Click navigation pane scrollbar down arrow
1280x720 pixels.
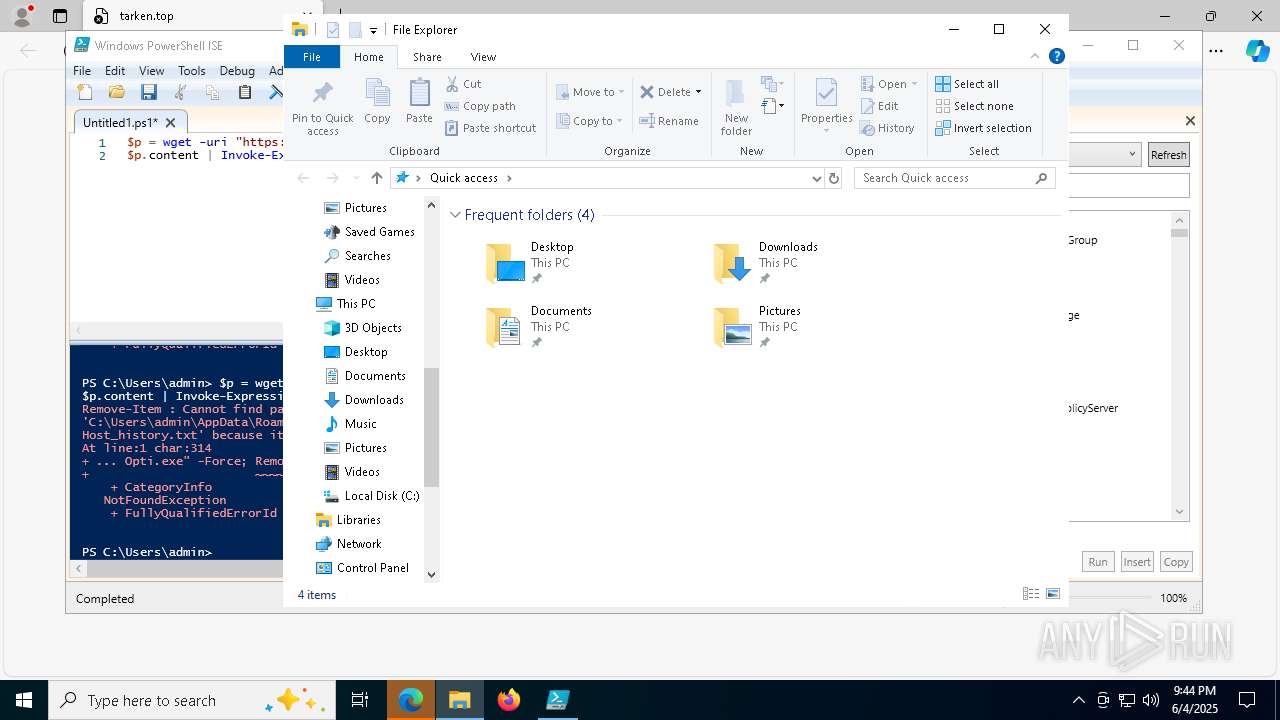[432, 574]
